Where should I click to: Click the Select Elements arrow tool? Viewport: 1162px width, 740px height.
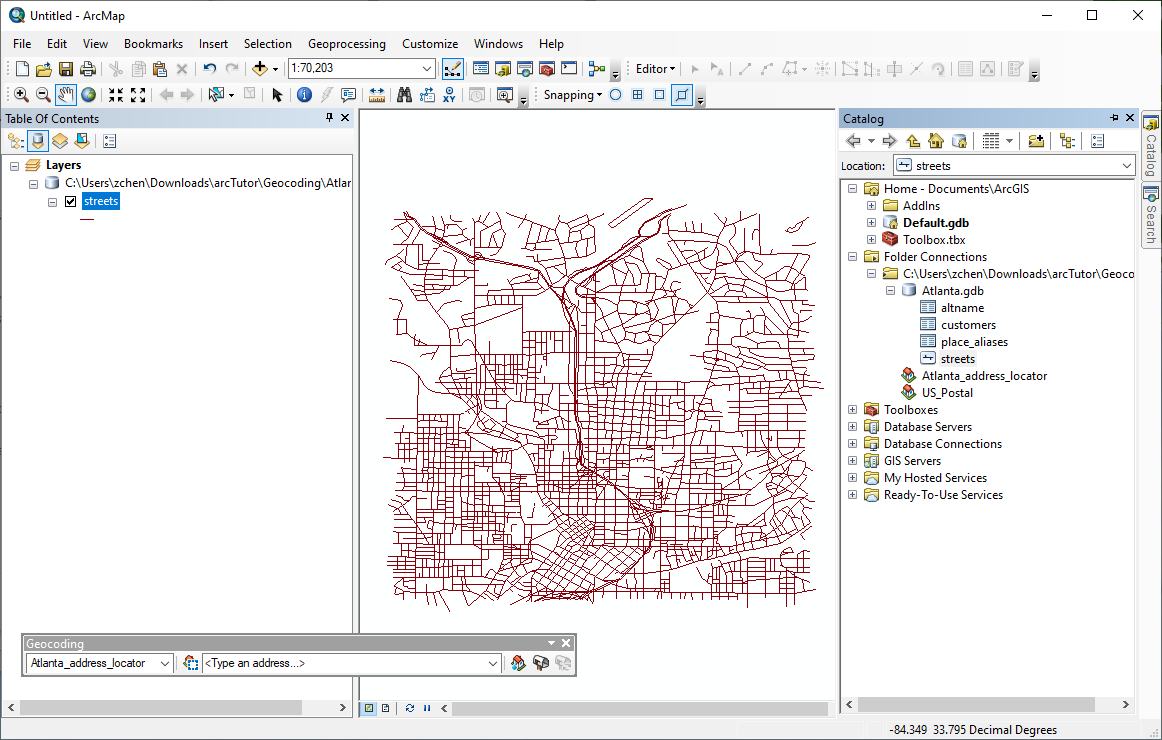point(277,95)
